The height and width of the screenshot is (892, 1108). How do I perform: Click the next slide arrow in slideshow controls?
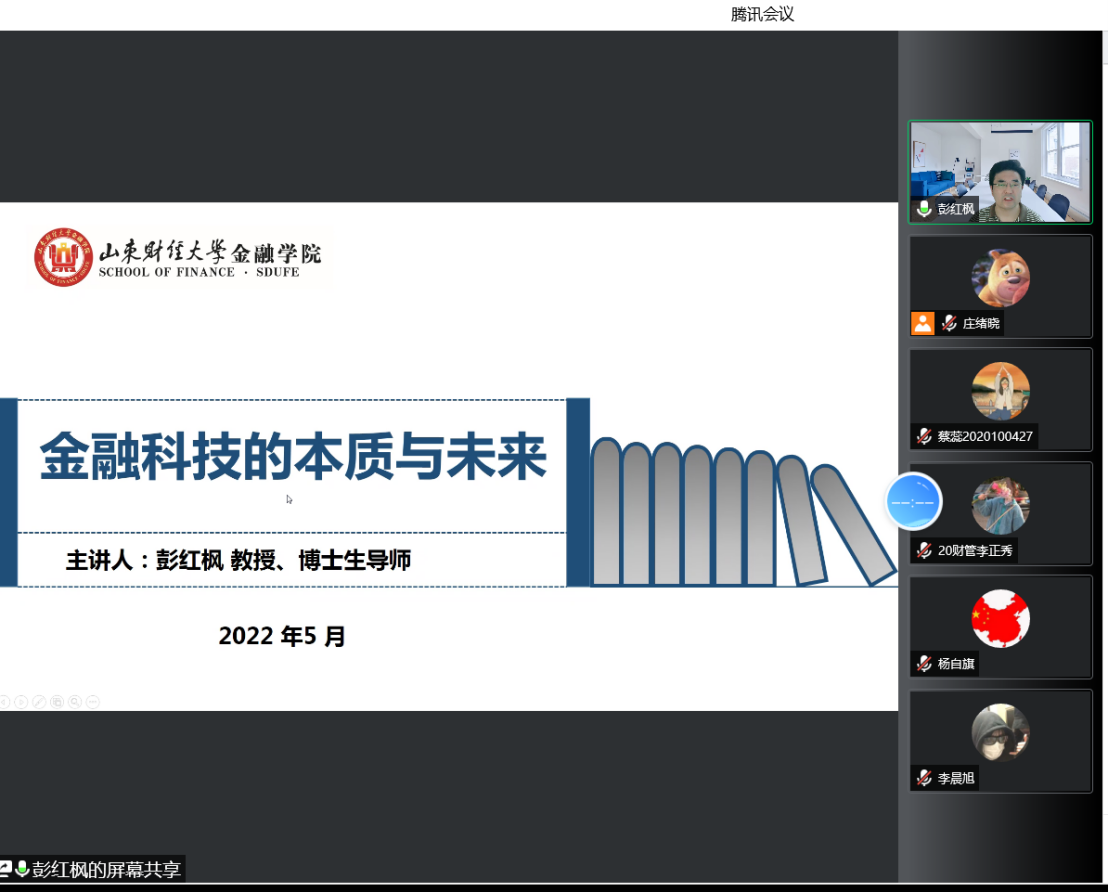click(x=20, y=702)
